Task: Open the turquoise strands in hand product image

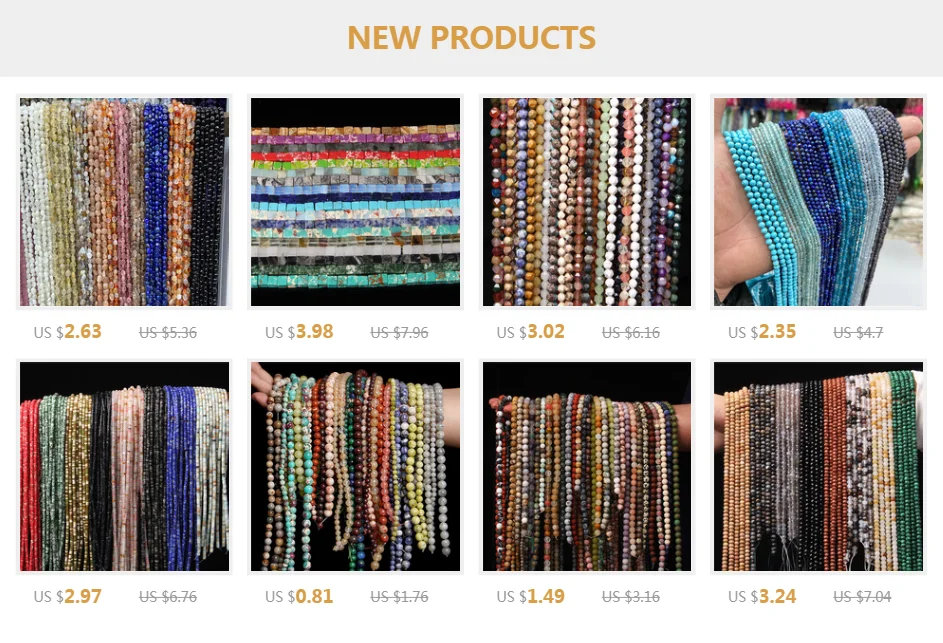Action: click(x=818, y=202)
